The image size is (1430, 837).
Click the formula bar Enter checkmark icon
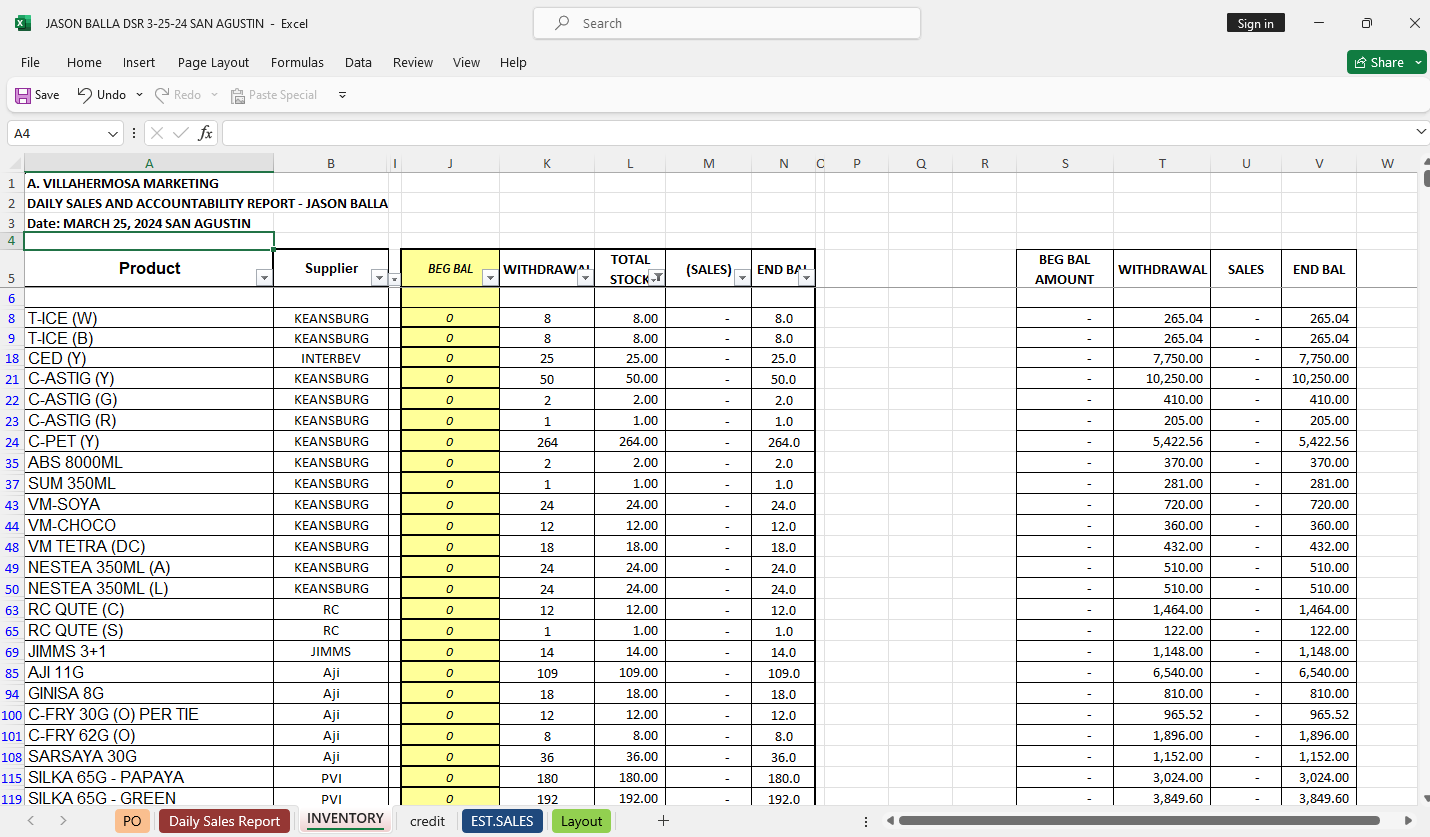181,133
